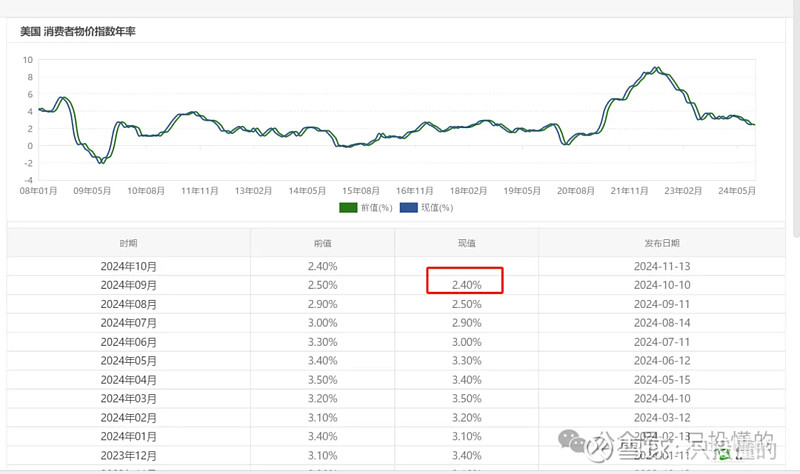Click the 2024年01月 period cell
Screen dimensions: 800x474
tap(129, 436)
